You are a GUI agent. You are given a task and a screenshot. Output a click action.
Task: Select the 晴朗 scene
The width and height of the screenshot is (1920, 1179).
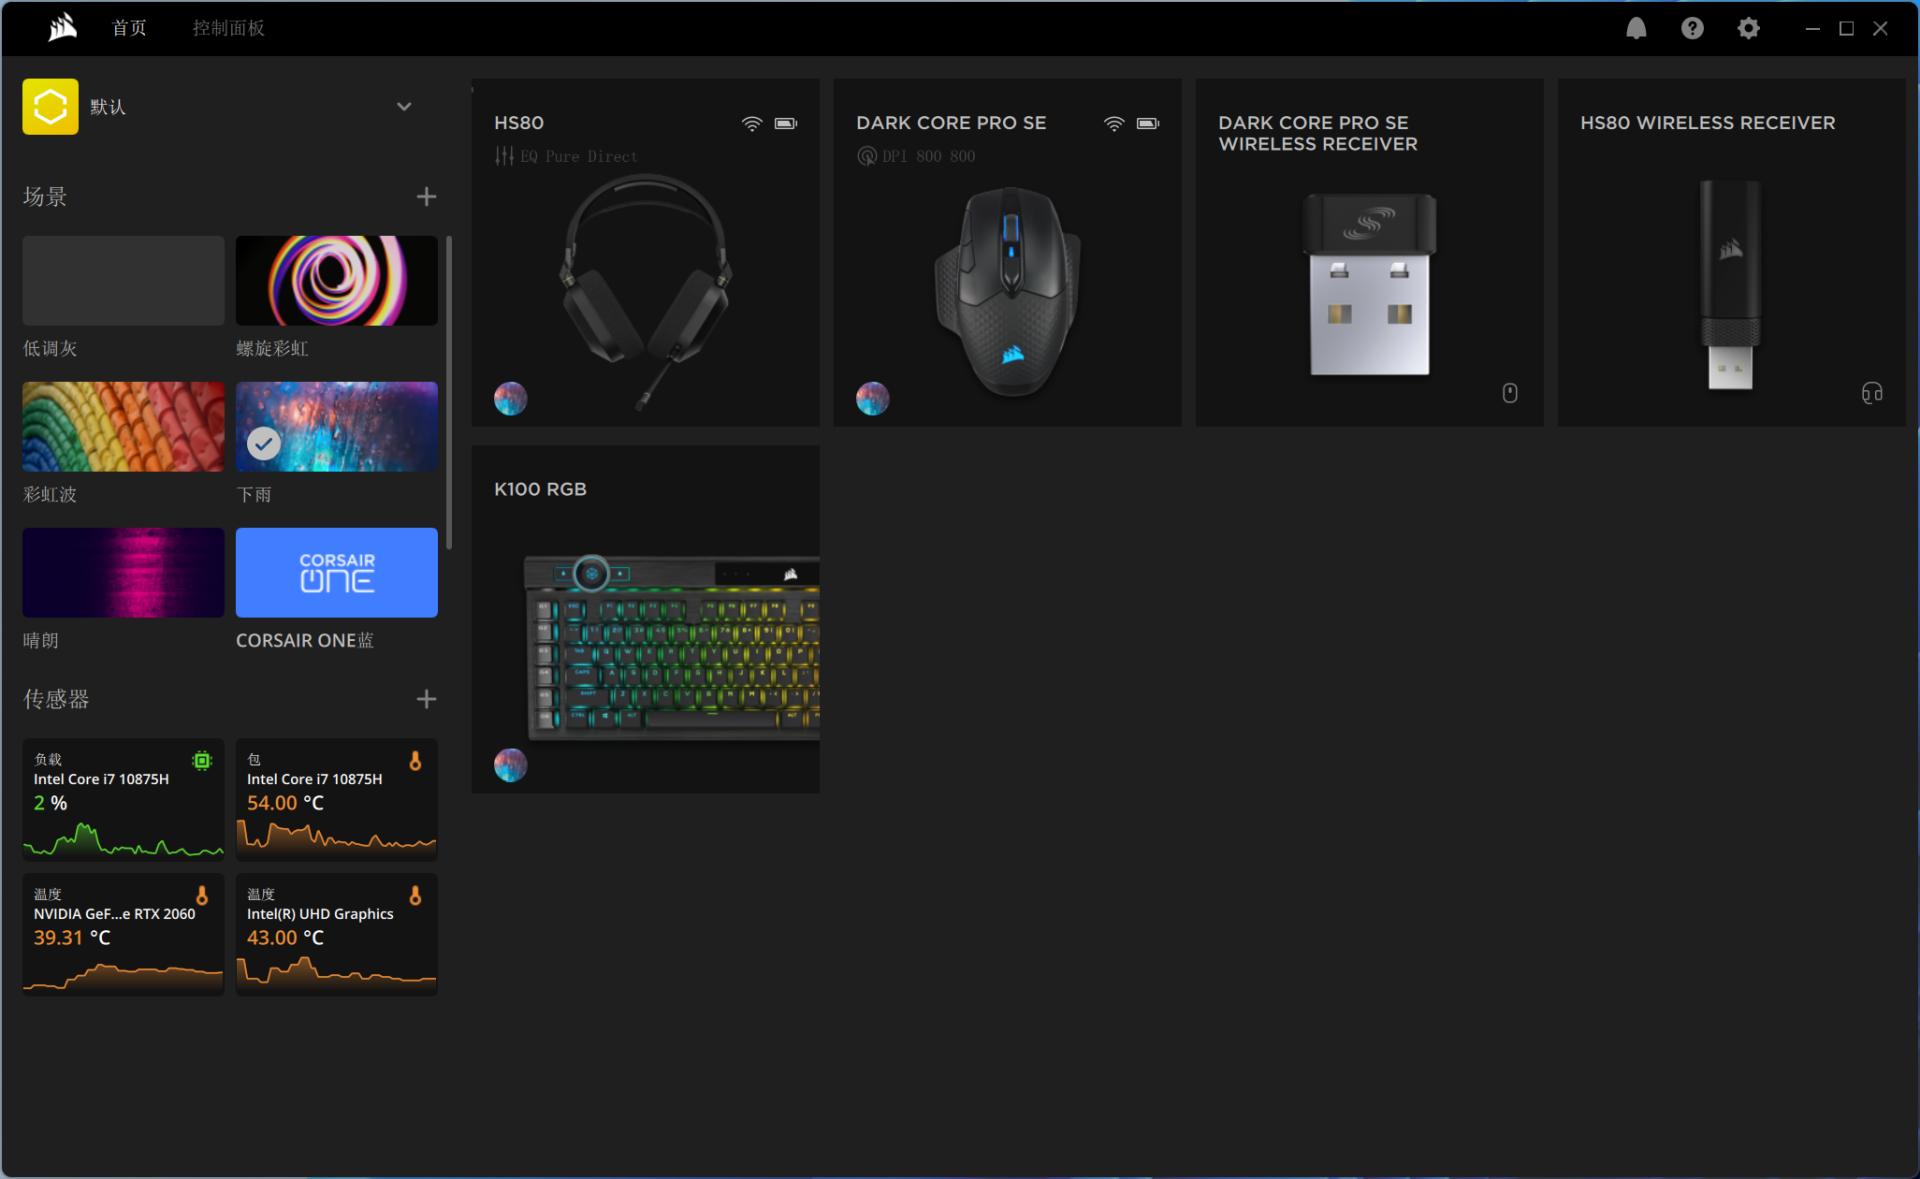point(123,572)
